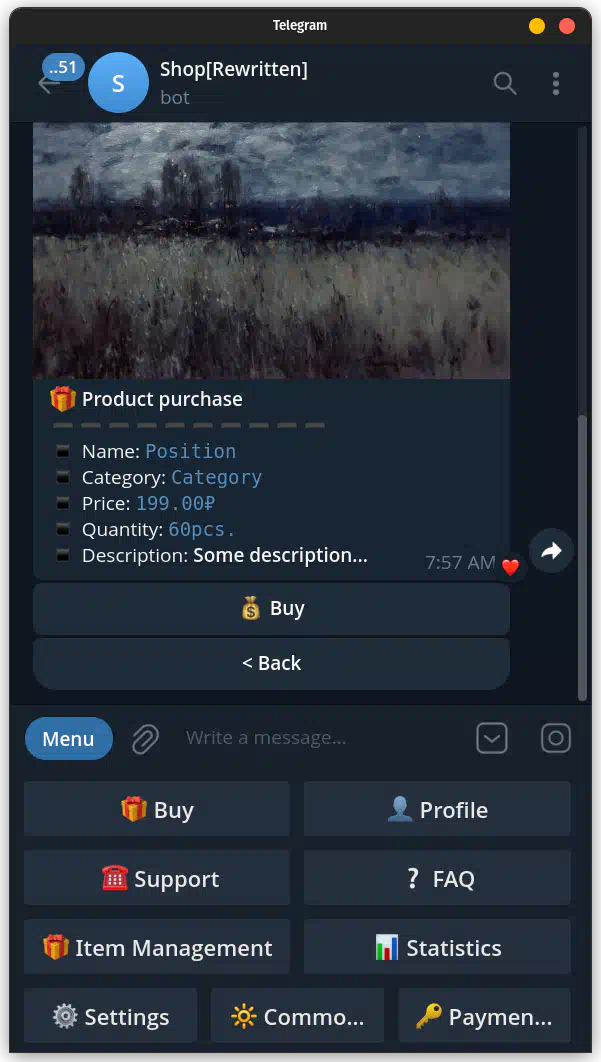Screen dimensions: 601x1062
Task: Open the blue Menu button
Action: click(68, 738)
